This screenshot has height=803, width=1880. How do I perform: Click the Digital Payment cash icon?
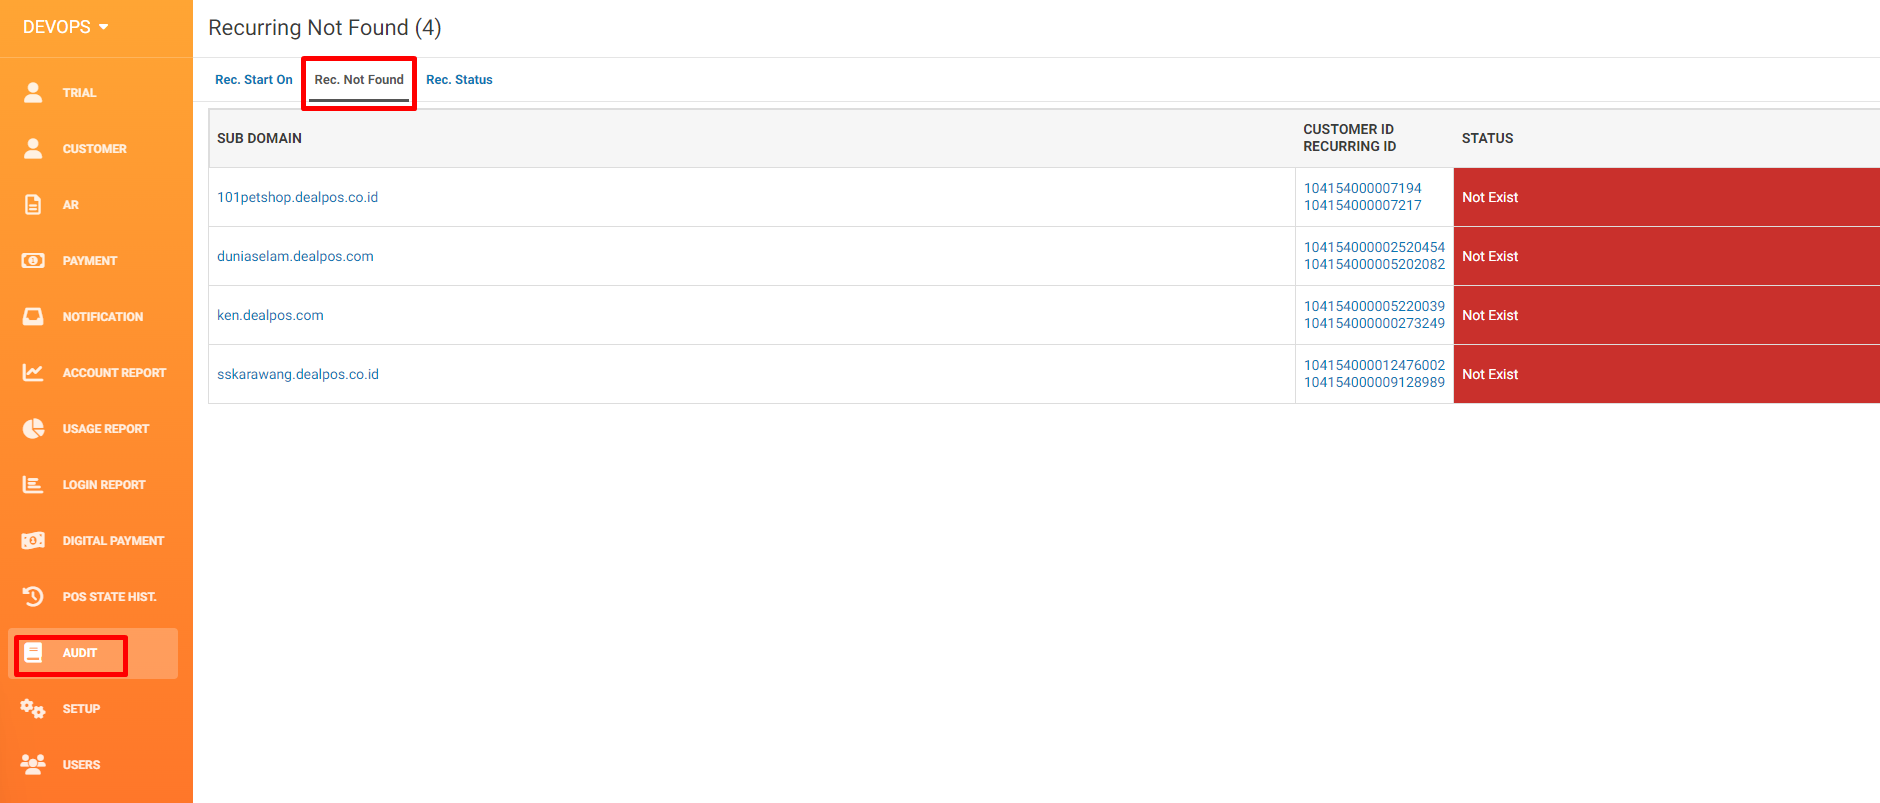point(33,540)
